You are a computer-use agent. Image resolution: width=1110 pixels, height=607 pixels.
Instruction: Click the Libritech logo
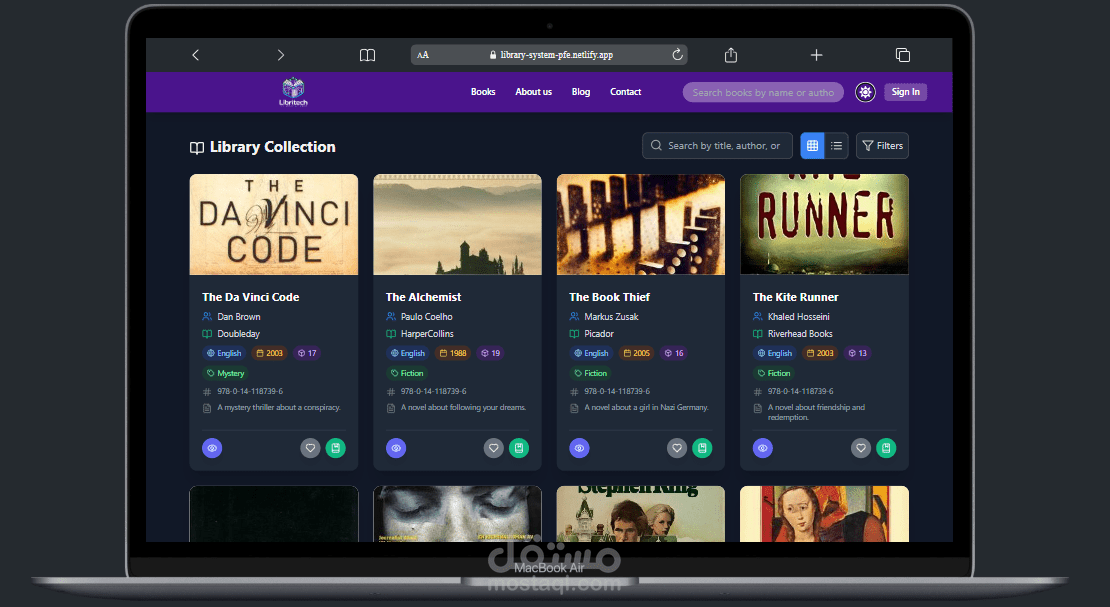(293, 92)
